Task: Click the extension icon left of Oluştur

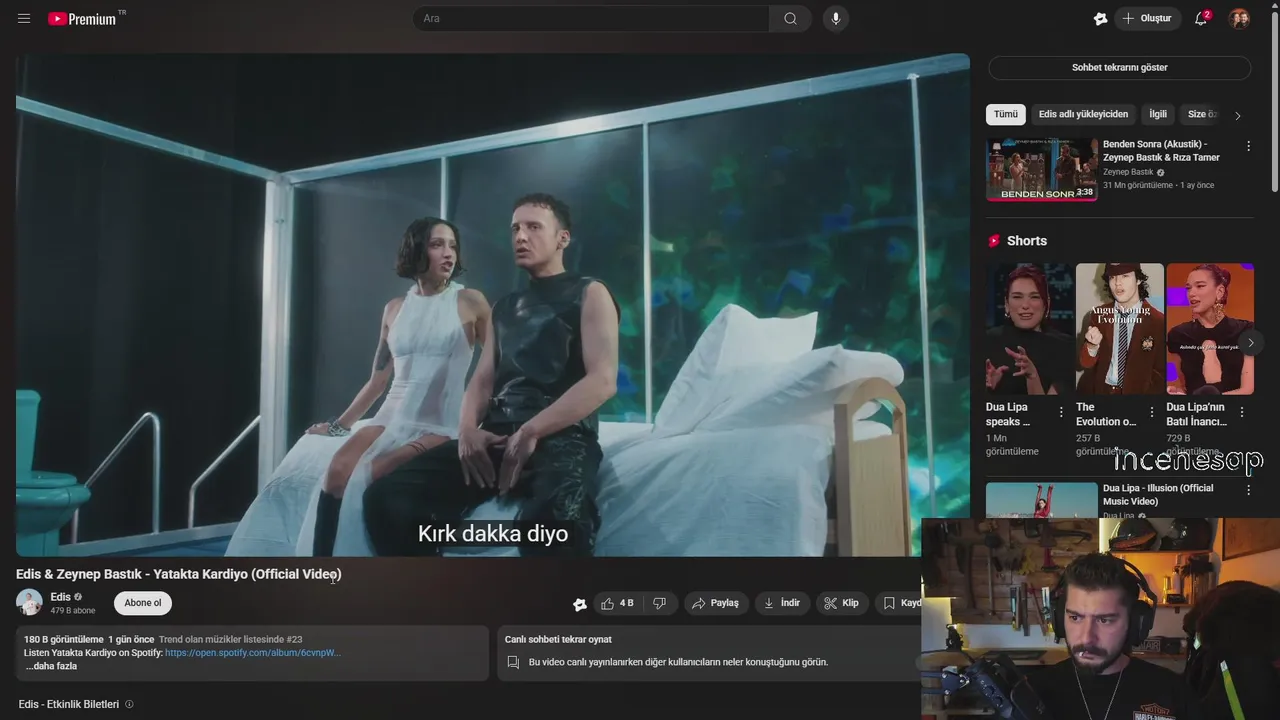Action: pyautogui.click(x=1100, y=18)
